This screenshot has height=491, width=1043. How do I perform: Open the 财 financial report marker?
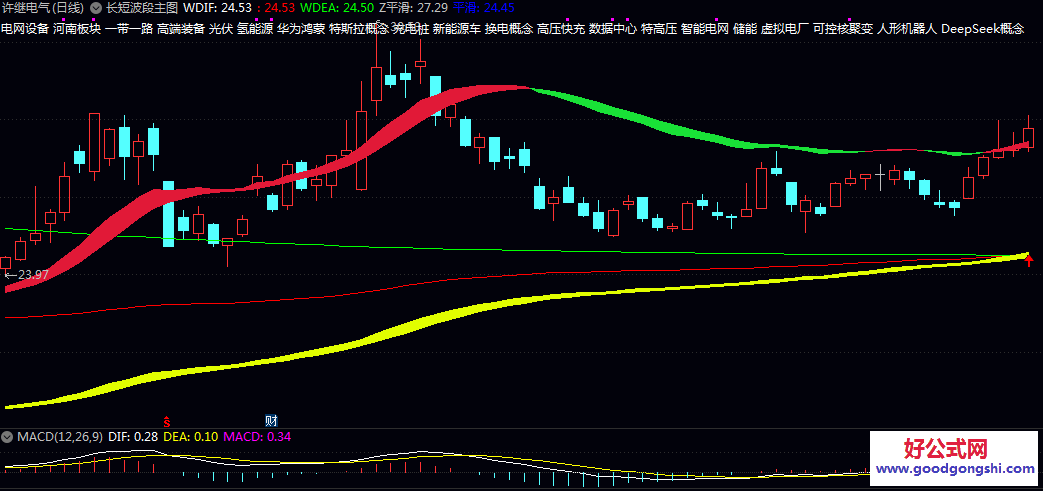271,420
